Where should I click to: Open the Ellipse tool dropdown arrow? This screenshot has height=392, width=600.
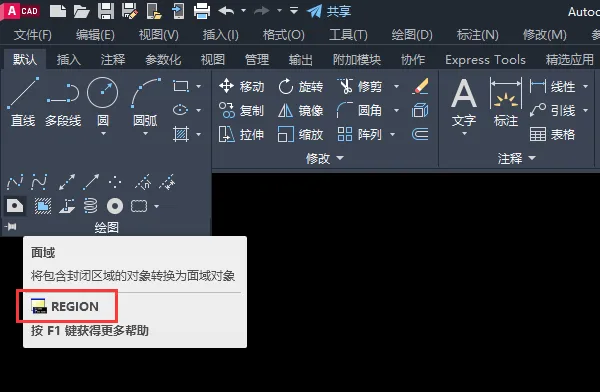pos(199,110)
